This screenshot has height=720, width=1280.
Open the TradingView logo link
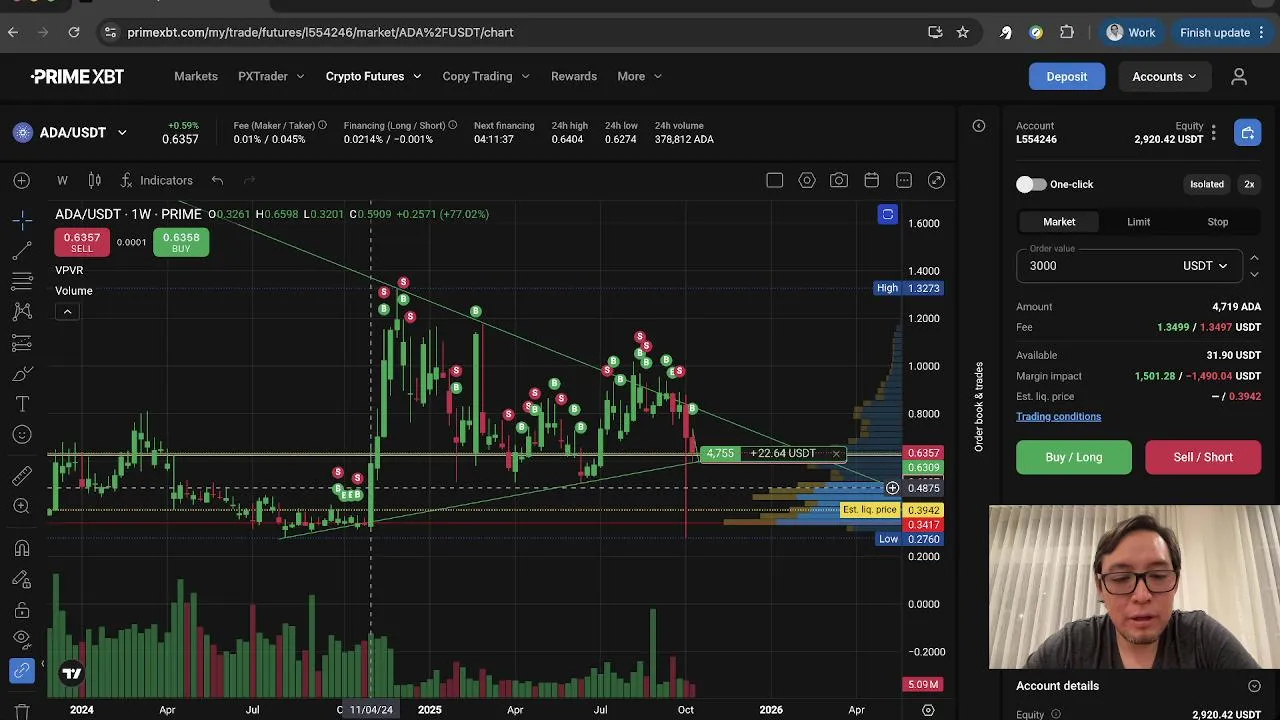pyautogui.click(x=72, y=674)
